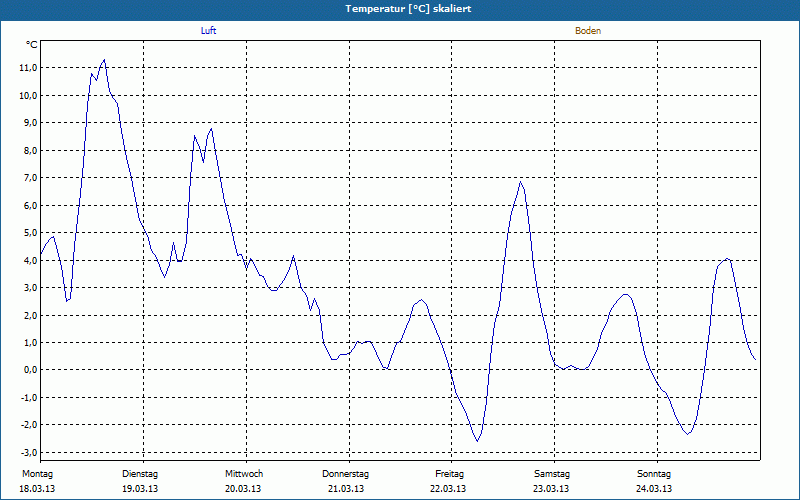Click the 10,0 y-axis value
The width and height of the screenshot is (800, 500).
point(28,95)
